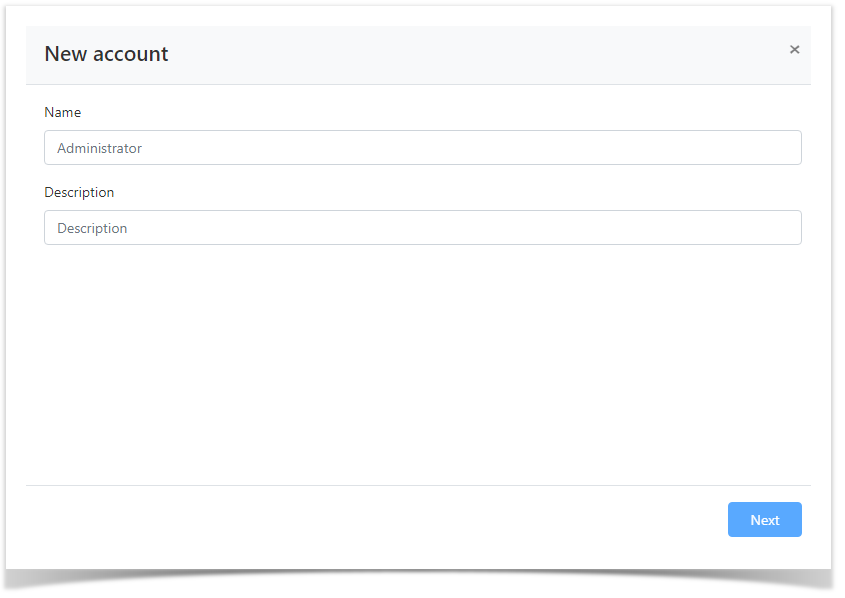The width and height of the screenshot is (845, 598).
Task: Select the textbox under the Name label
Action: (422, 148)
